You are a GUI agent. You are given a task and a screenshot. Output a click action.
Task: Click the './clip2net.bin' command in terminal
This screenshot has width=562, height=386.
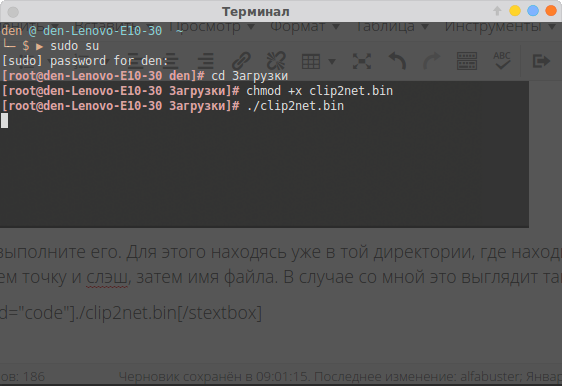pos(295,106)
